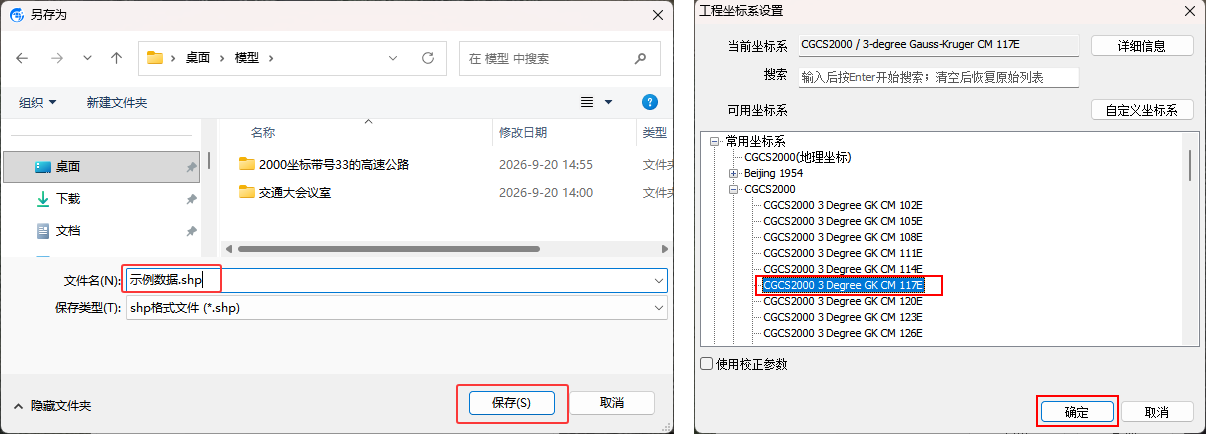This screenshot has width=1207, height=435.
Task: Select CGCS2000 3 Degree GK CM 123E
Action: pos(842,317)
